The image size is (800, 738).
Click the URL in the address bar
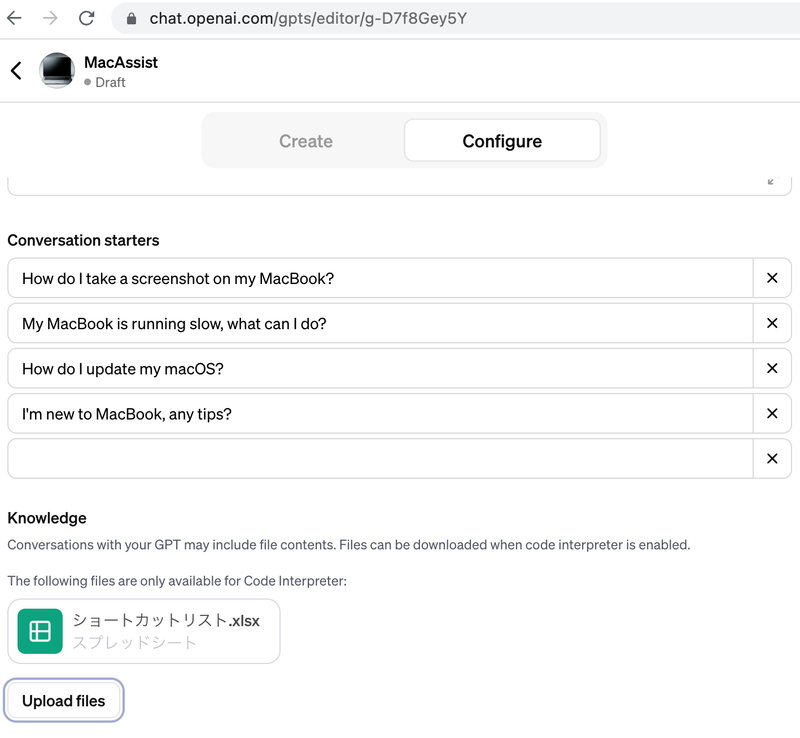click(308, 18)
